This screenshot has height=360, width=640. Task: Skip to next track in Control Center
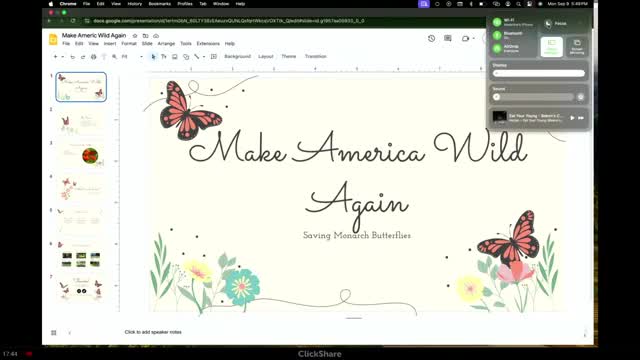pos(581,118)
